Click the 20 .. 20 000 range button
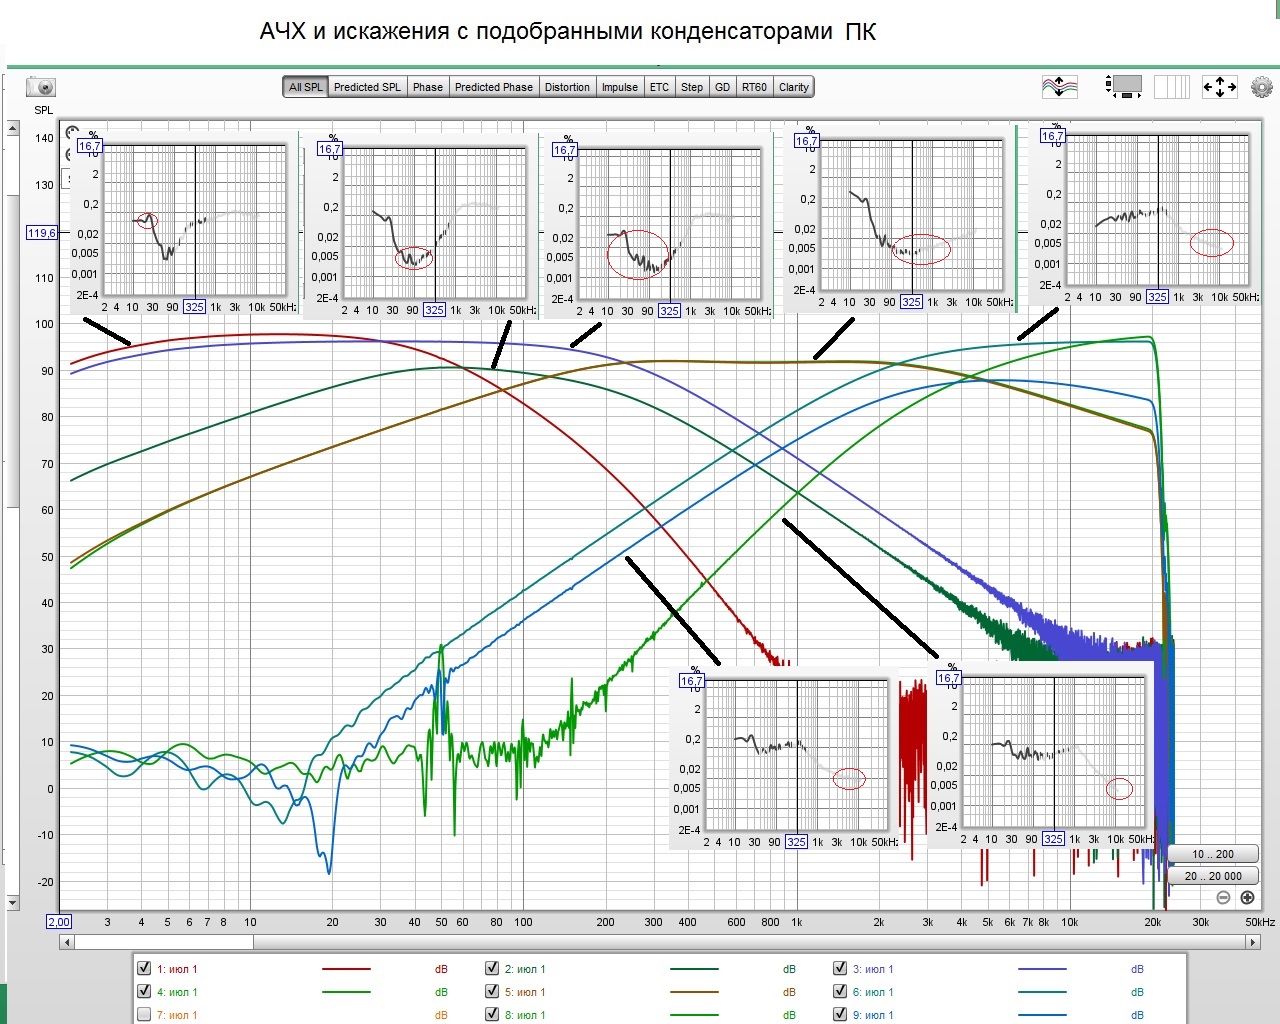The height and width of the screenshot is (1024, 1280). click(1212, 876)
